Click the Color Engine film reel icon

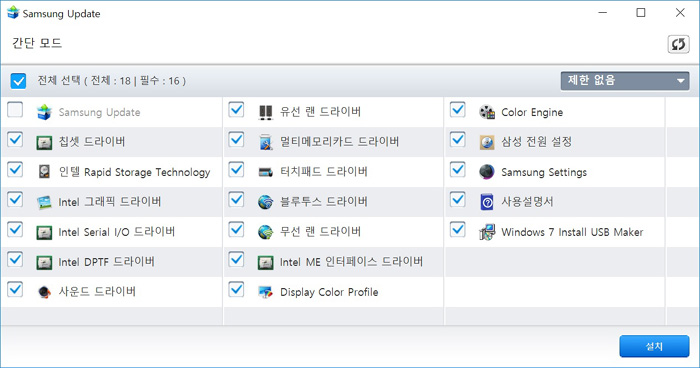(x=487, y=112)
